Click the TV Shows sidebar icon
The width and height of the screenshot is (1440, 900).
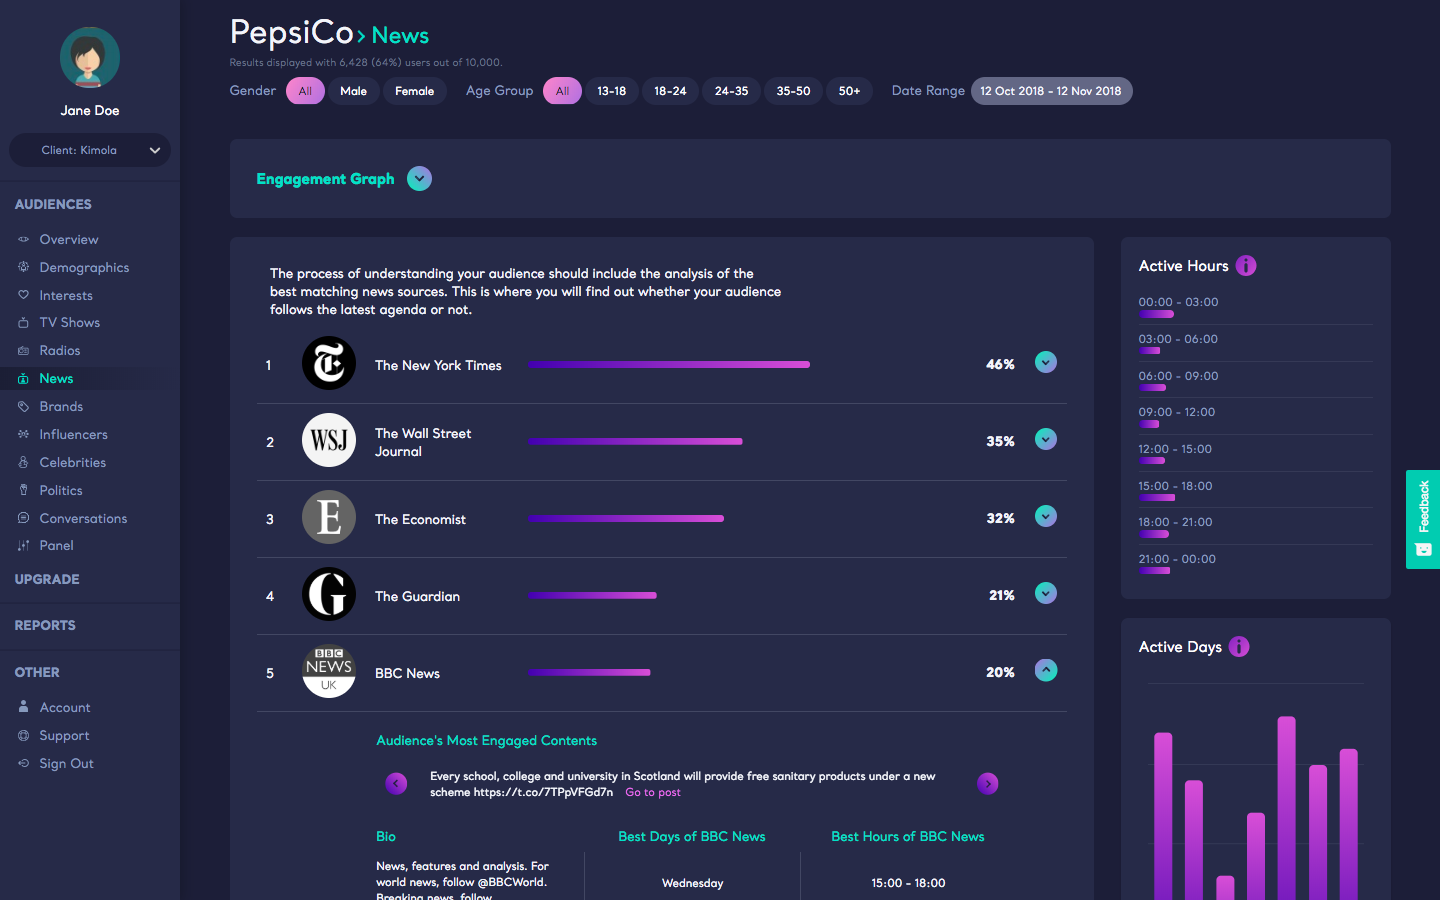(23, 322)
